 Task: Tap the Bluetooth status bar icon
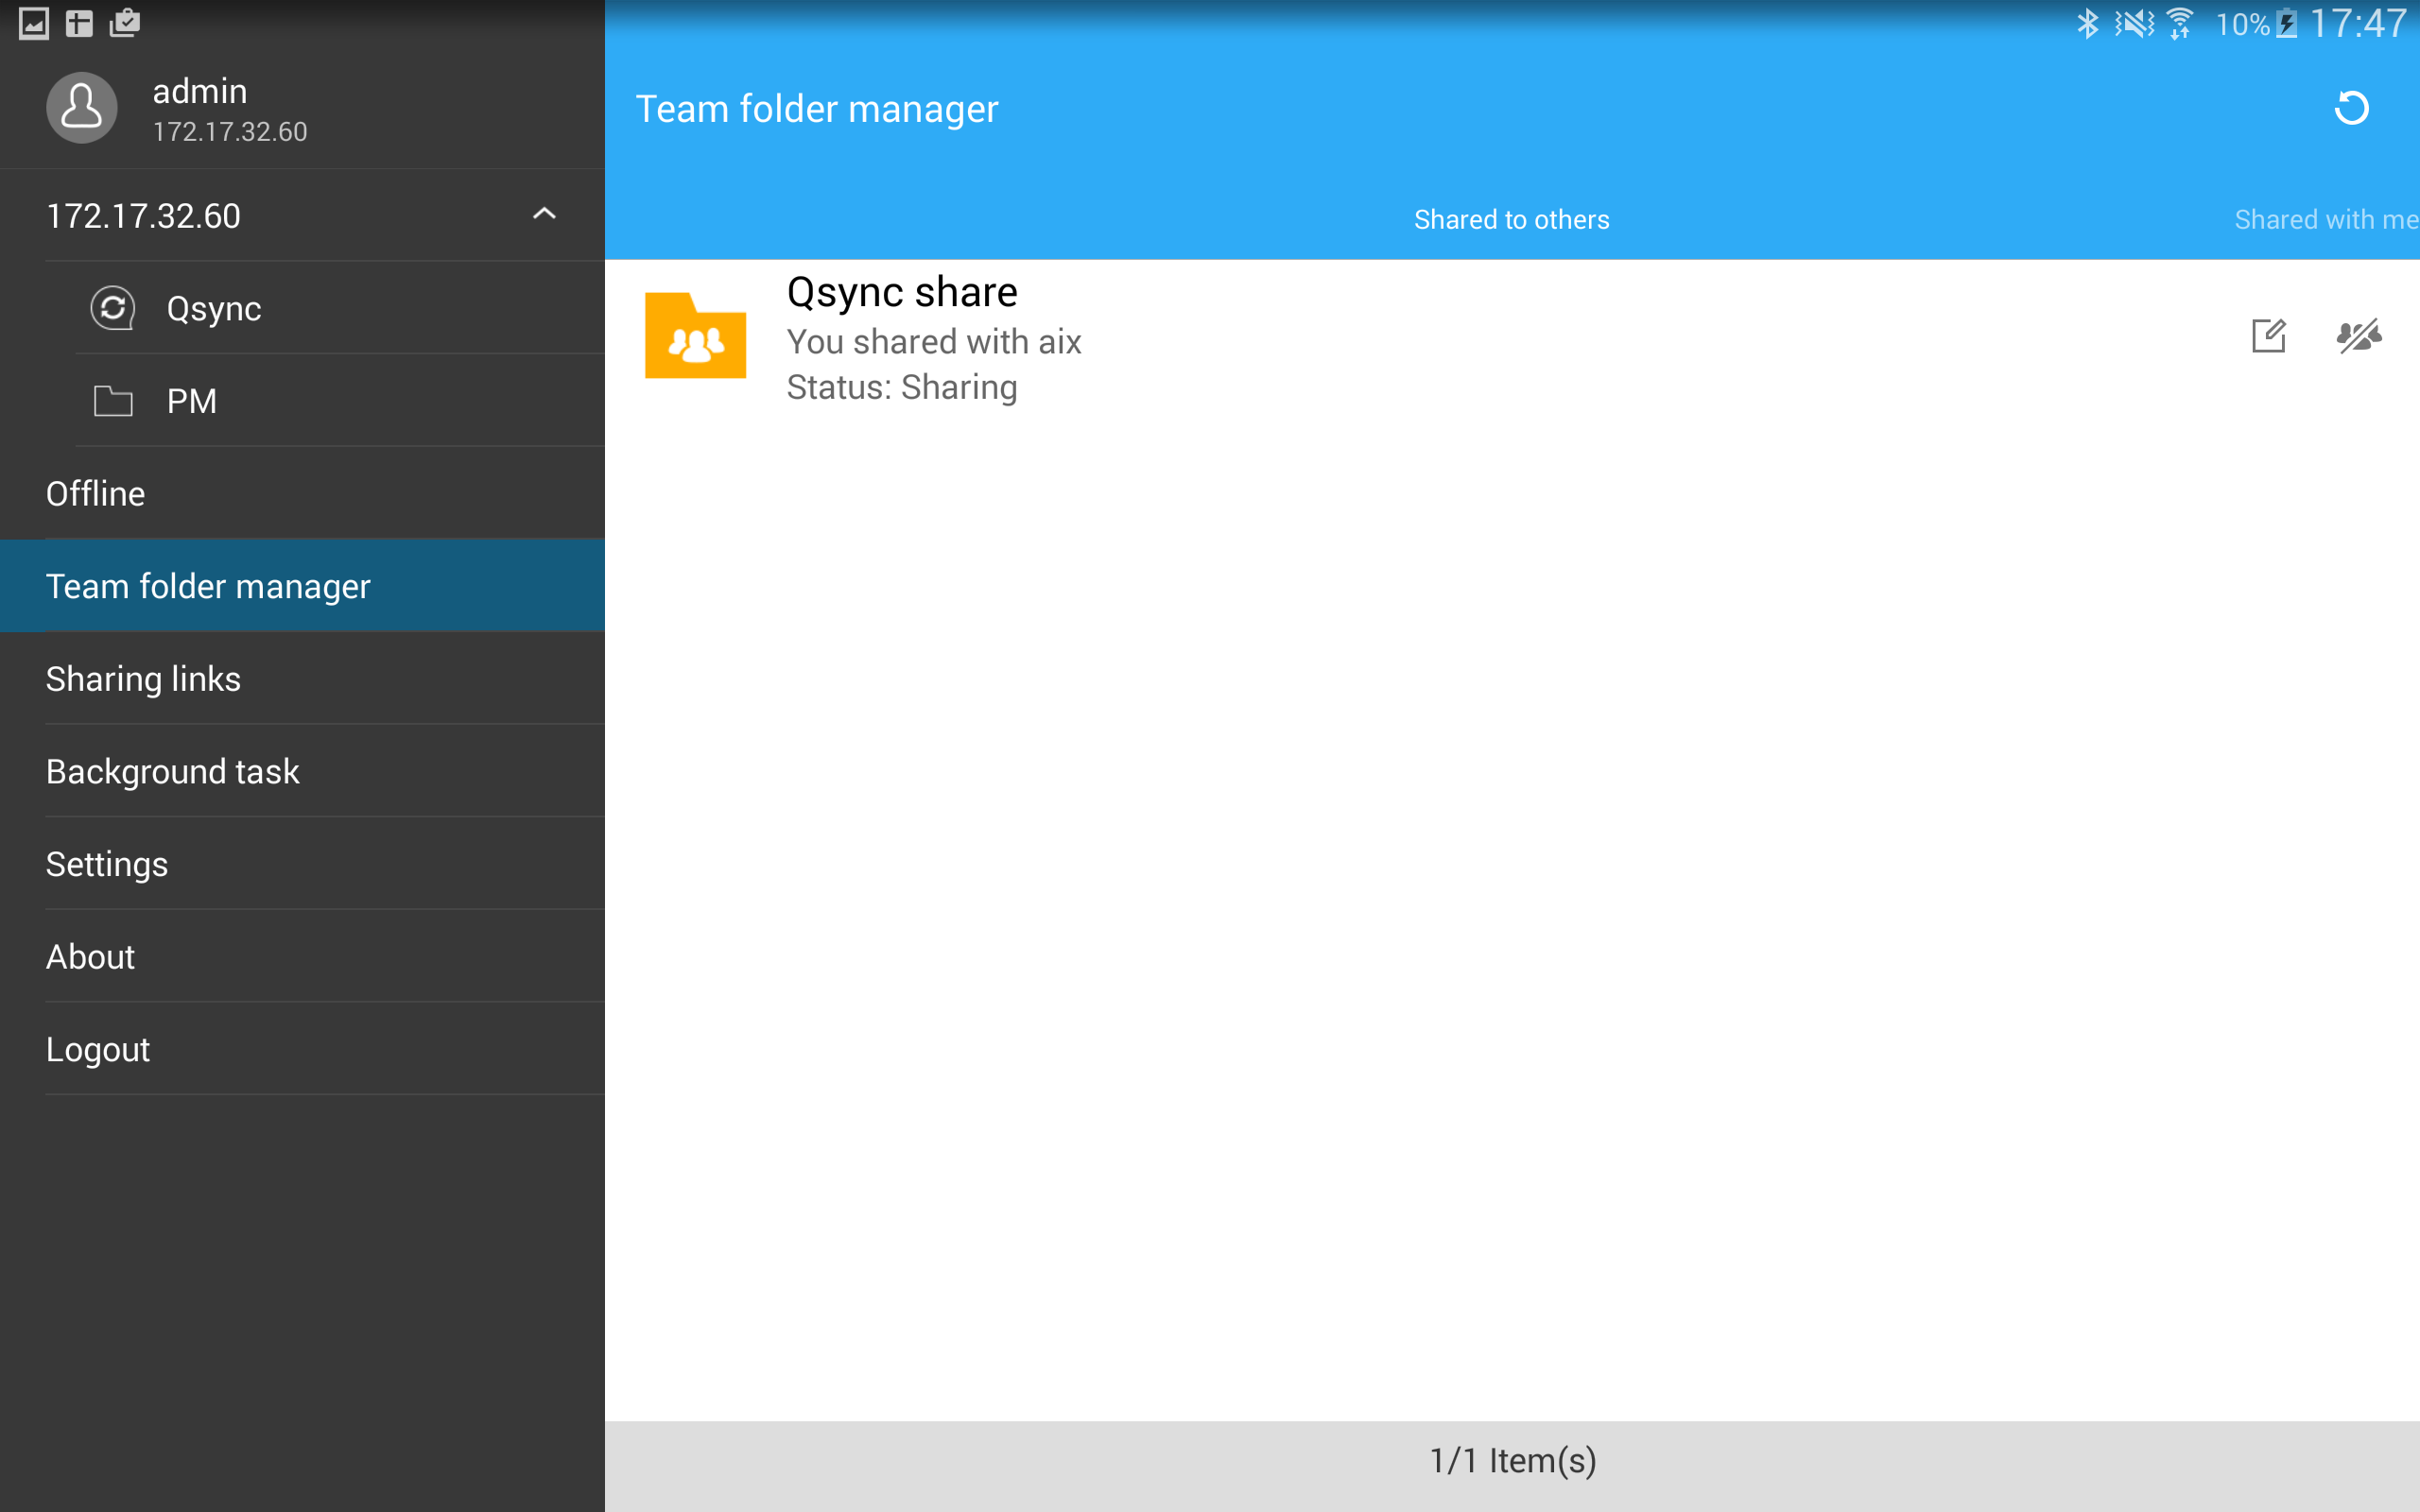(x=2087, y=23)
